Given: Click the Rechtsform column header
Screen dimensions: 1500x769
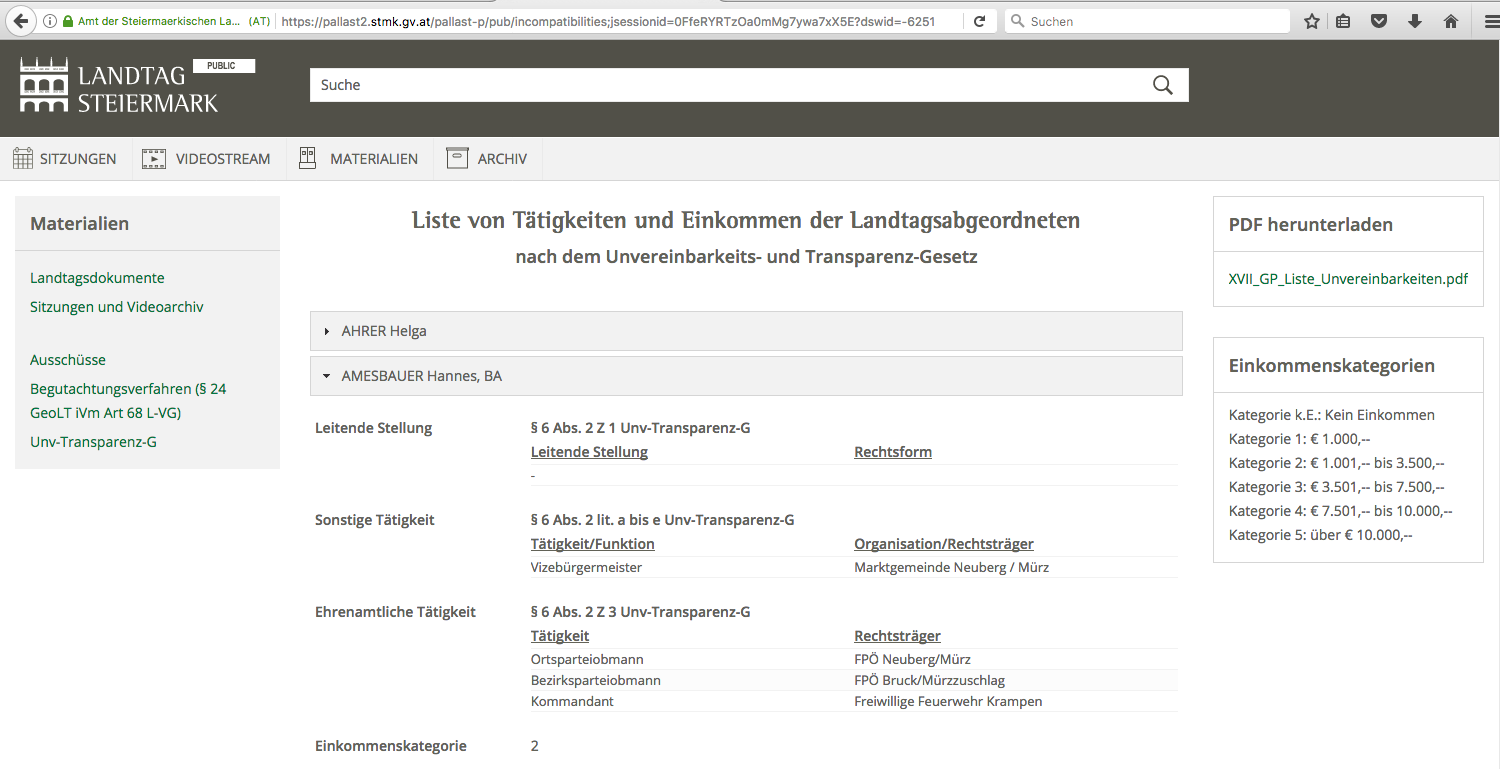Looking at the screenshot, I should click(x=893, y=452).
